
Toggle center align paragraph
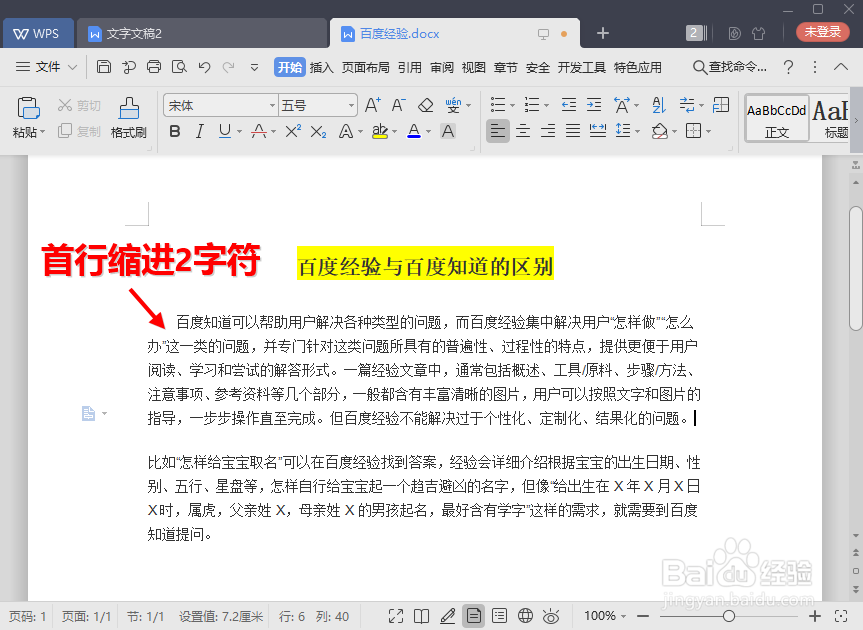[x=523, y=131]
